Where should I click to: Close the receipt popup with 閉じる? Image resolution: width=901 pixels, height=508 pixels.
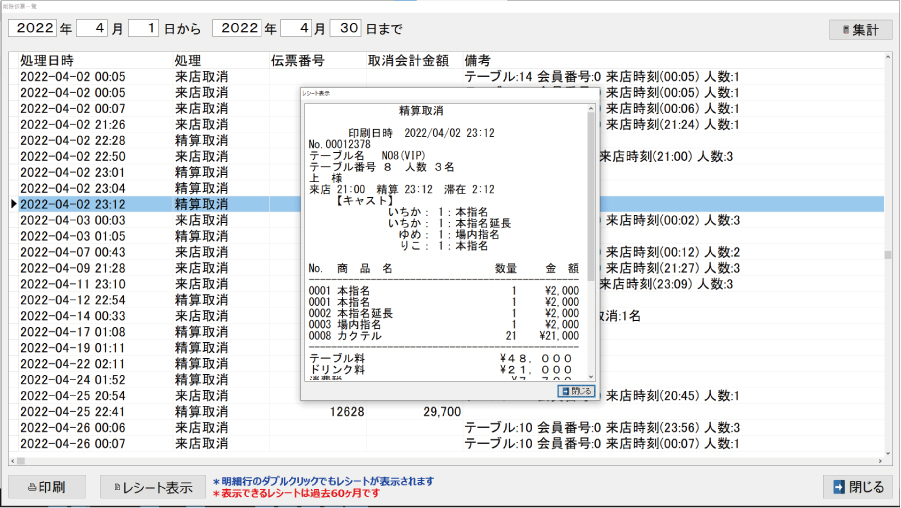pyautogui.click(x=576, y=391)
